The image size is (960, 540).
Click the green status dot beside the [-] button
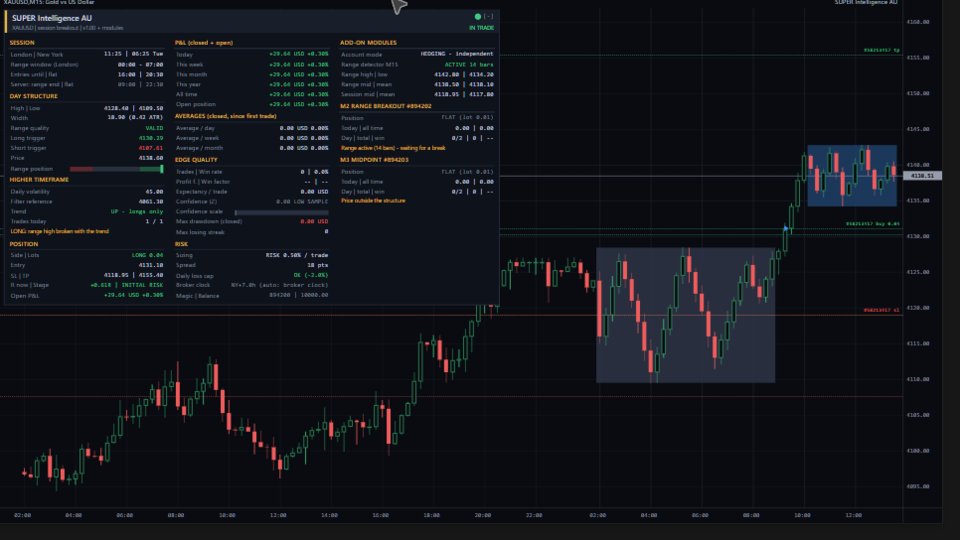[478, 17]
